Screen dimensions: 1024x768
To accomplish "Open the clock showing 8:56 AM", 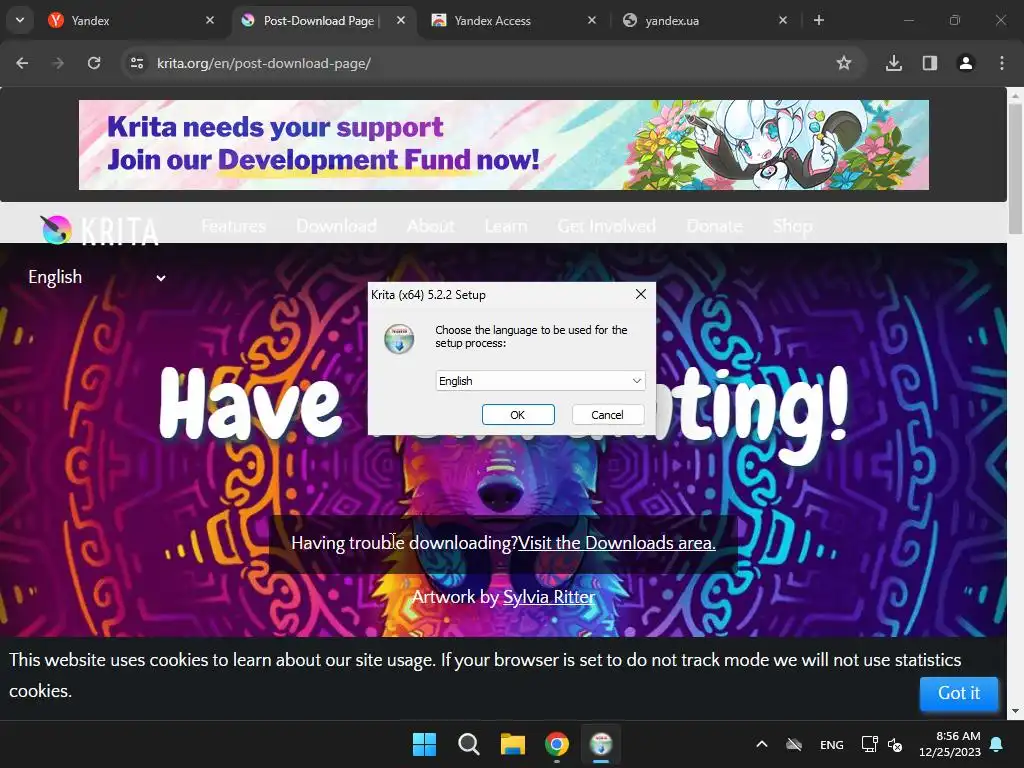I will 950,744.
